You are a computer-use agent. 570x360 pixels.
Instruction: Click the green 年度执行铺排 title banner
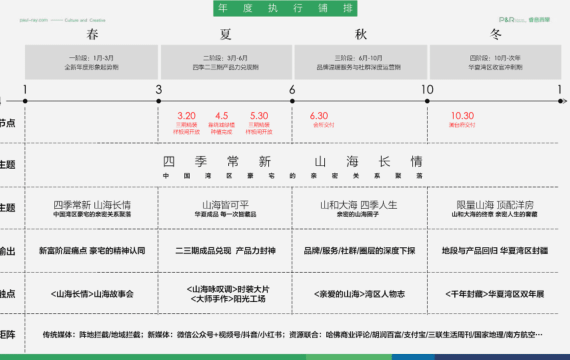(285, 8)
